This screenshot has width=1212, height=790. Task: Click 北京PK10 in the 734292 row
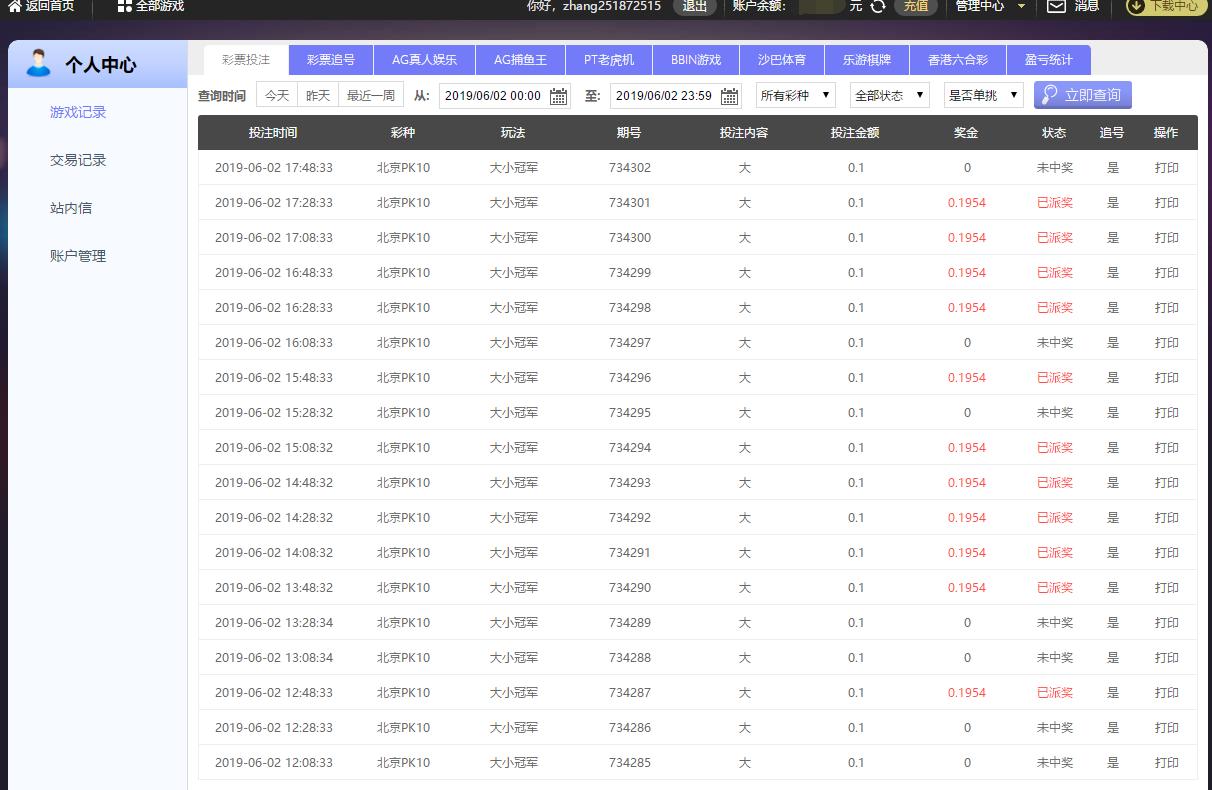point(403,518)
